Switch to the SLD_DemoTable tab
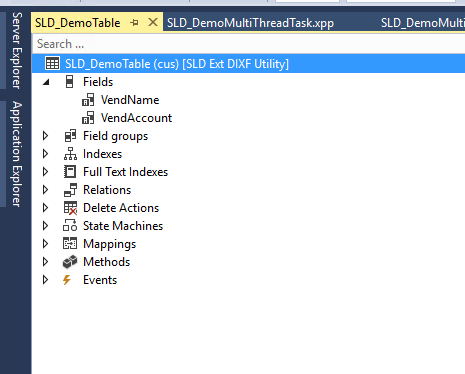Viewport: 465px width, 374px height. tap(78, 23)
